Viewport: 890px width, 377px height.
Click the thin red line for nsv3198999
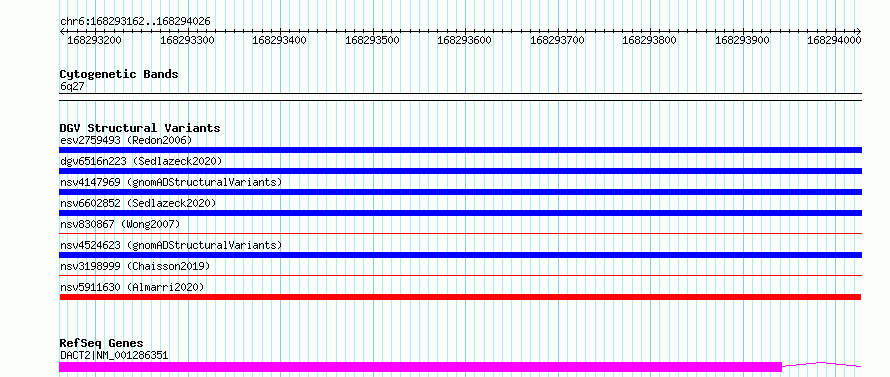[460, 275]
